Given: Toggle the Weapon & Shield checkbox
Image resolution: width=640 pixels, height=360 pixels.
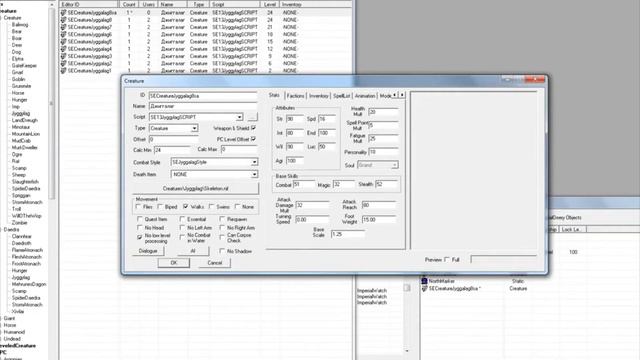Looking at the screenshot, I should point(253,128).
